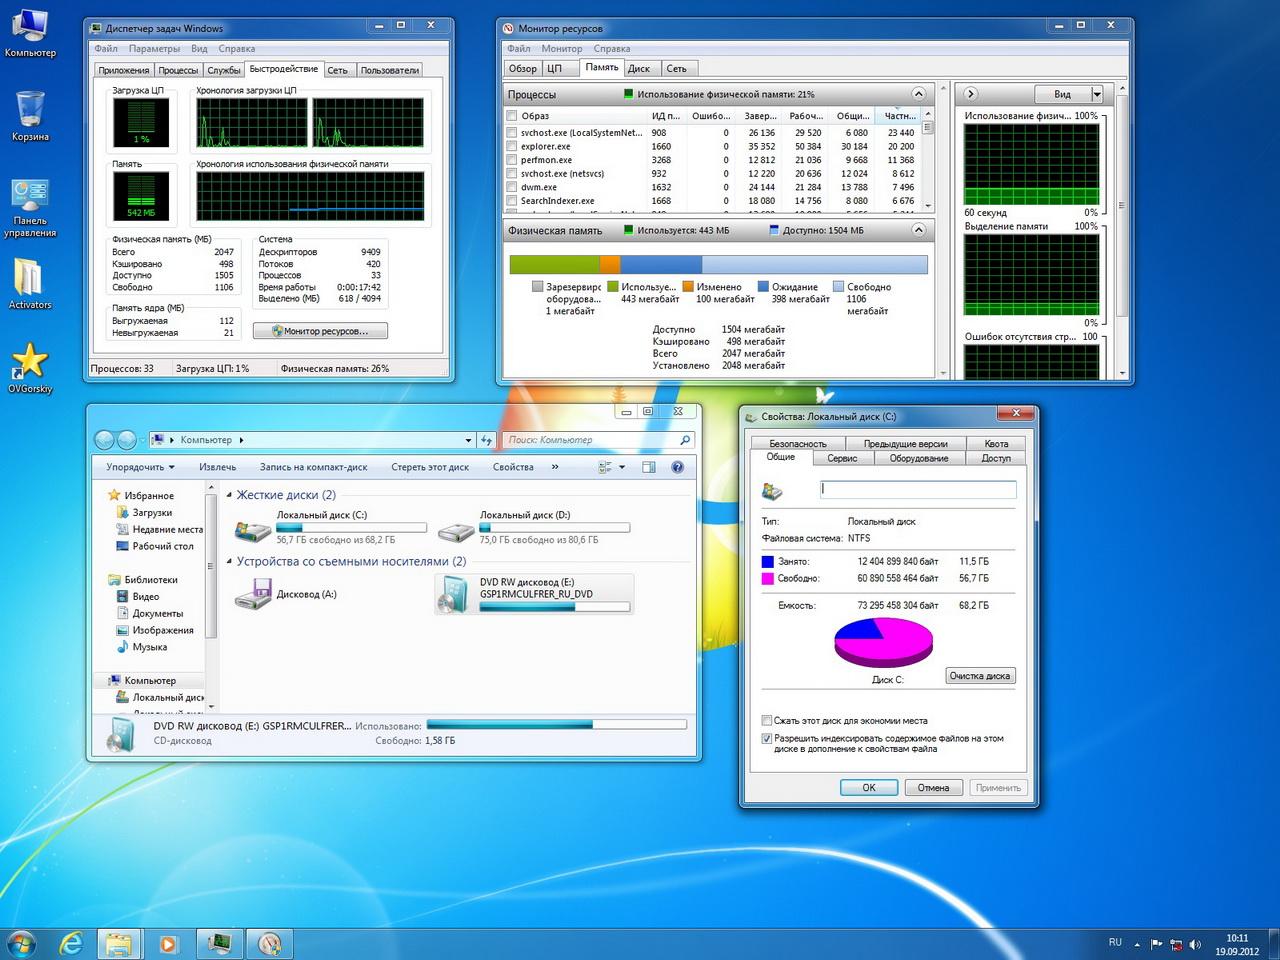This screenshot has width=1280, height=960.
Task: Select the Дисковод (A:) floppy drive
Action: [x=286, y=594]
